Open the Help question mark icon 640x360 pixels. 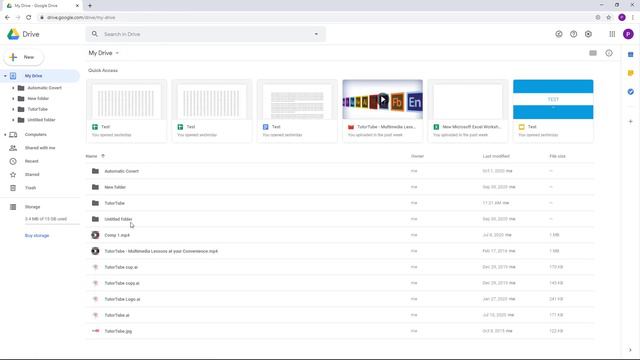573,34
